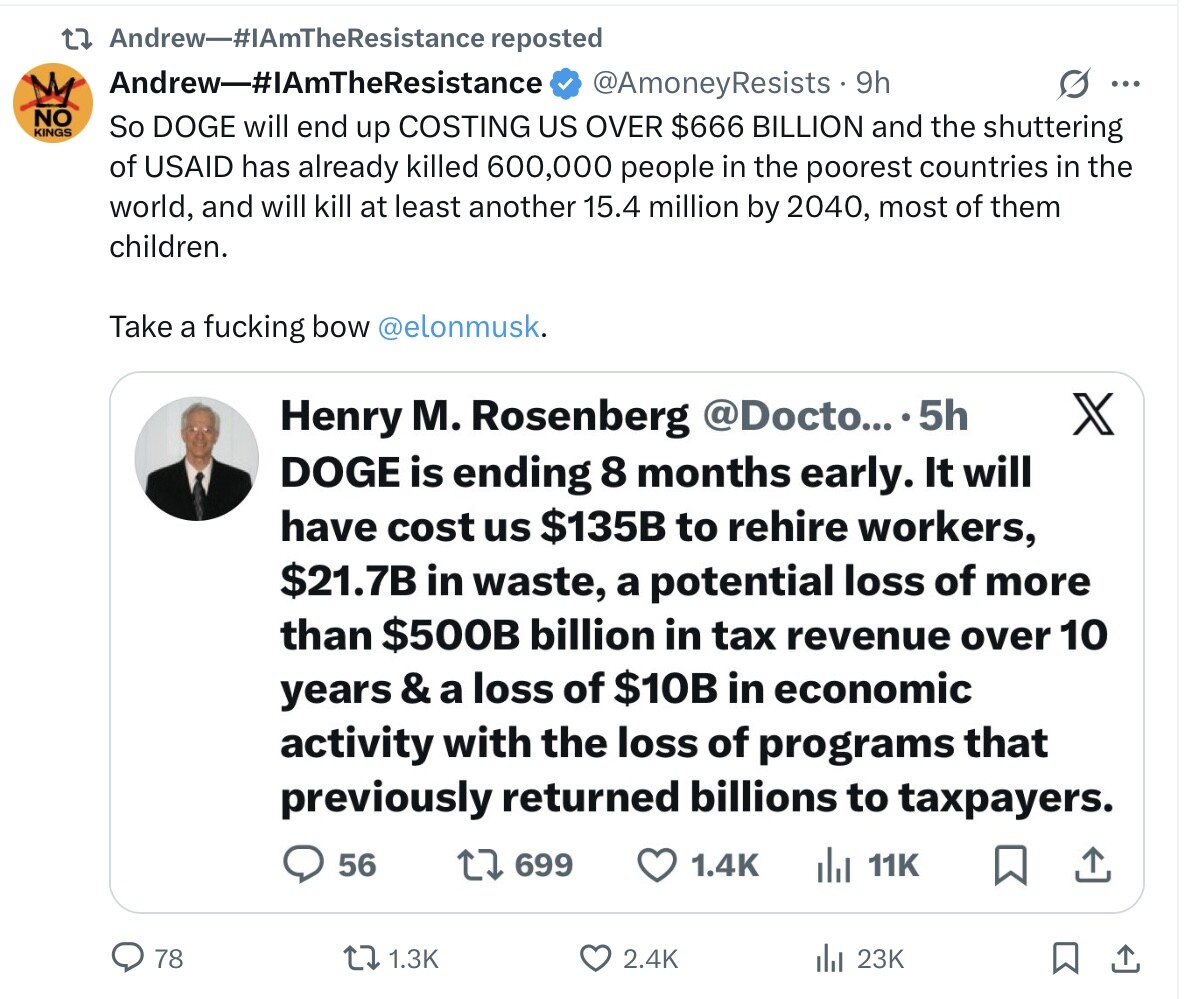Open Henry M. Rosenberg's profile photo

pos(196,458)
